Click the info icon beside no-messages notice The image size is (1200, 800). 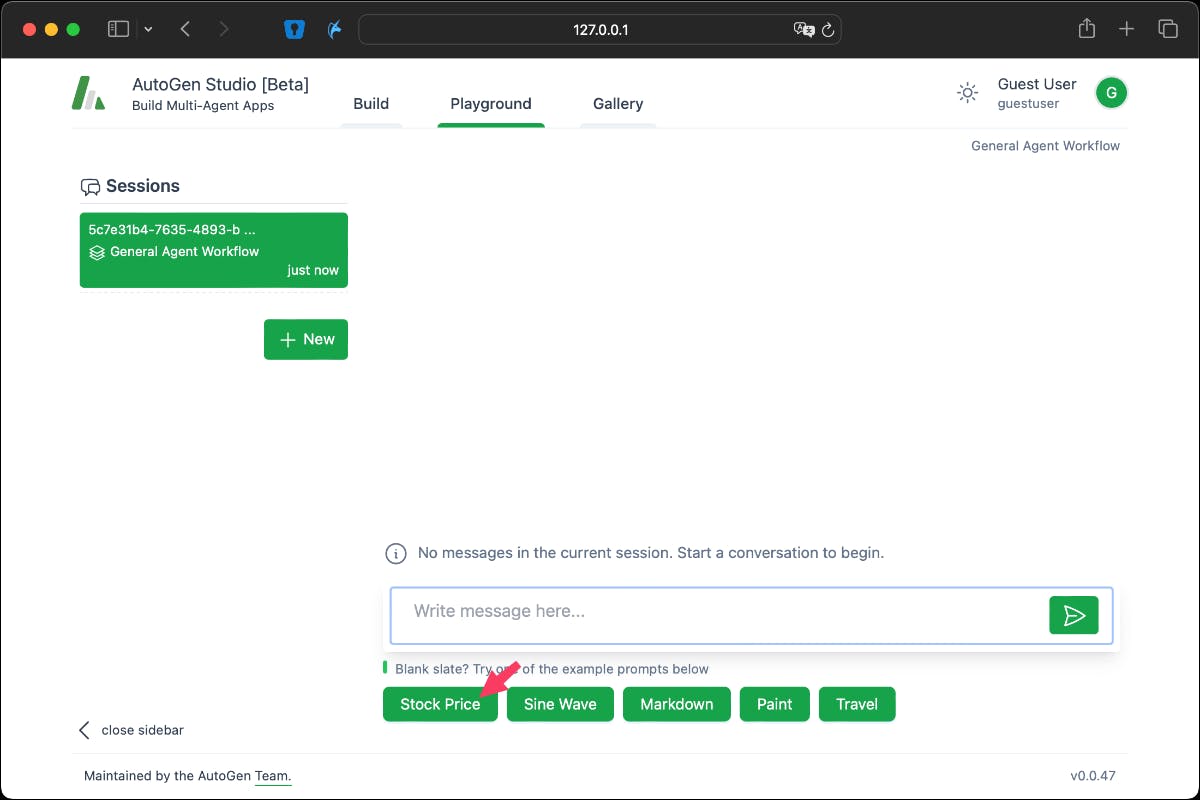(x=396, y=553)
